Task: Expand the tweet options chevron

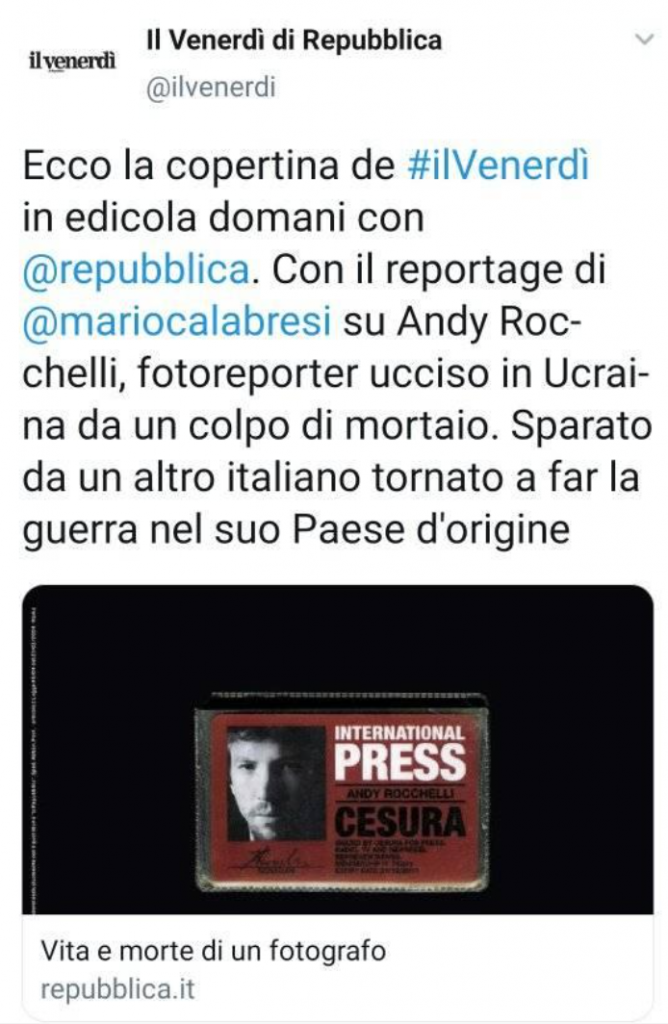Action: [644, 40]
